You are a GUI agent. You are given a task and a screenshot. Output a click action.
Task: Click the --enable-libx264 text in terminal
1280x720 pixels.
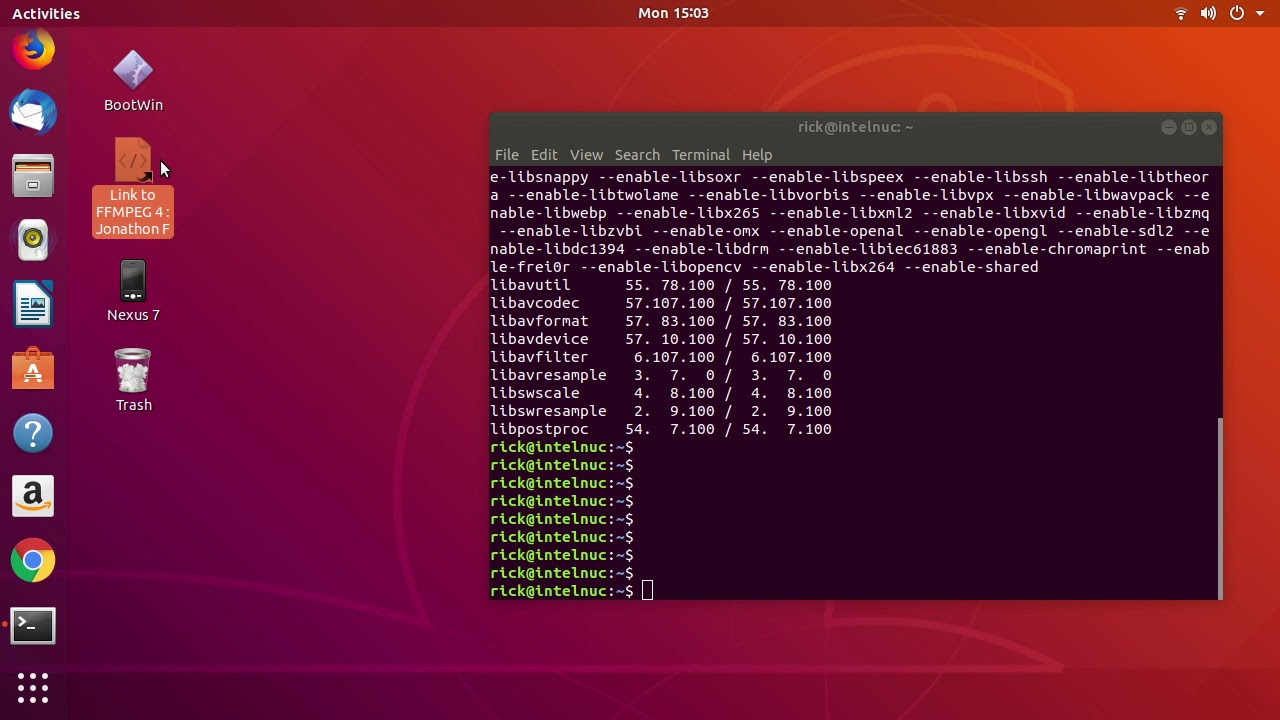coord(823,267)
